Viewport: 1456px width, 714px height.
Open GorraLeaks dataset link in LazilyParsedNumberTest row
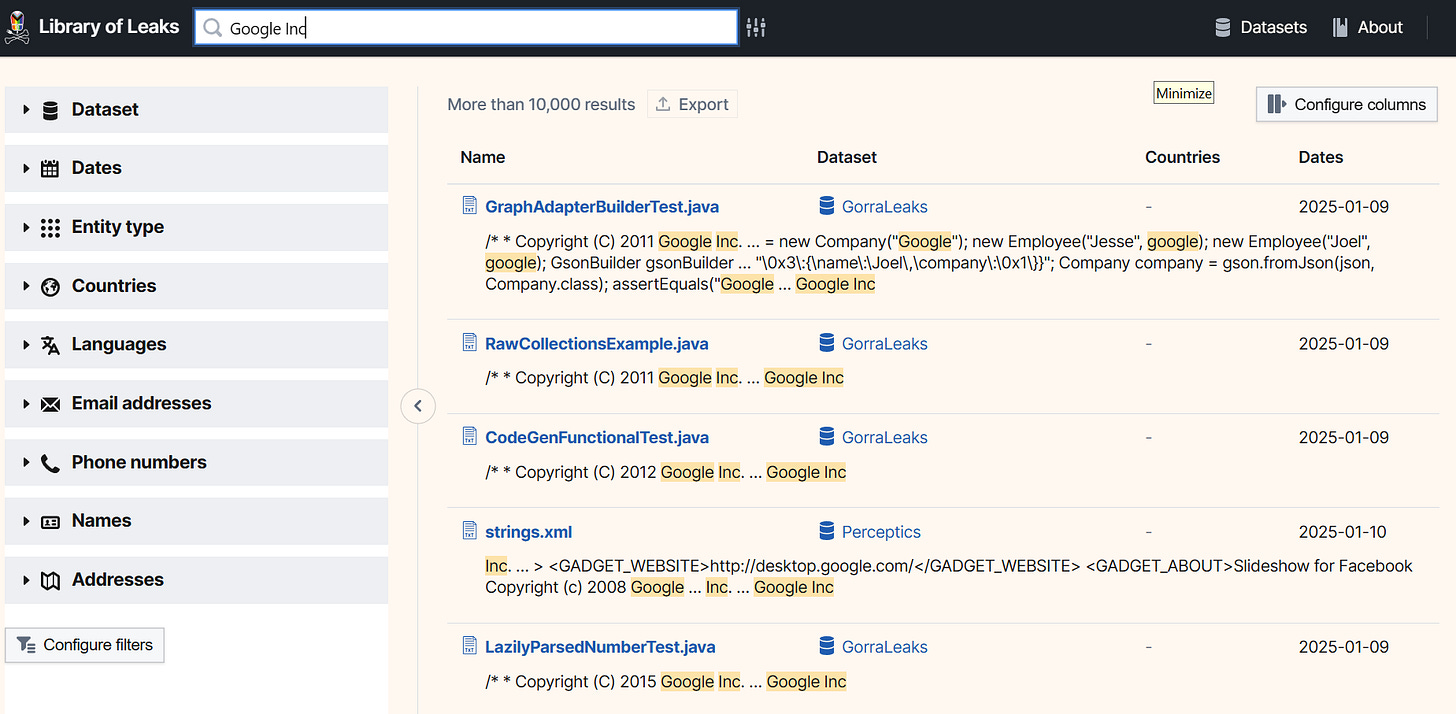coord(884,647)
